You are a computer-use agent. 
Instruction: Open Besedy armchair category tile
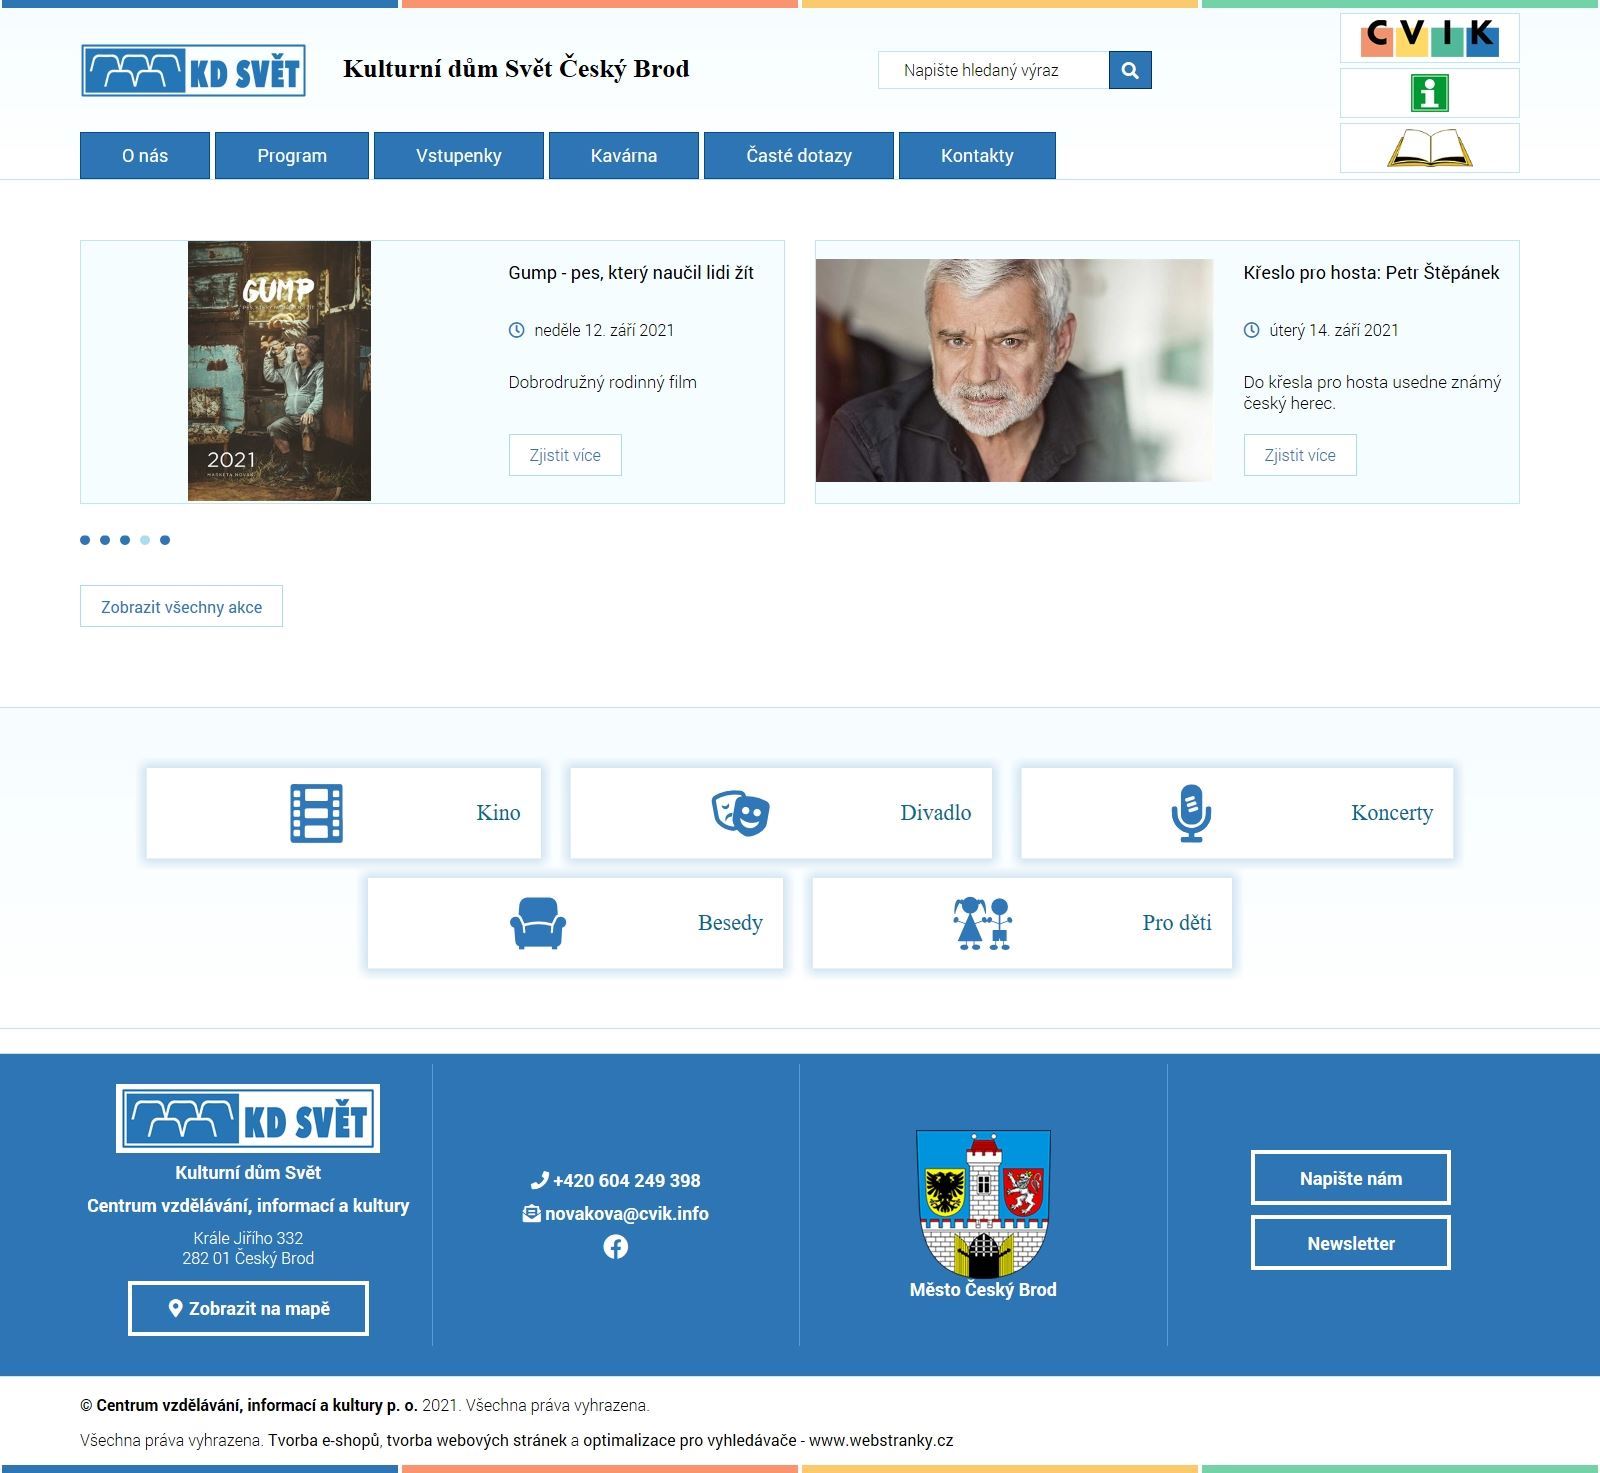(x=575, y=923)
